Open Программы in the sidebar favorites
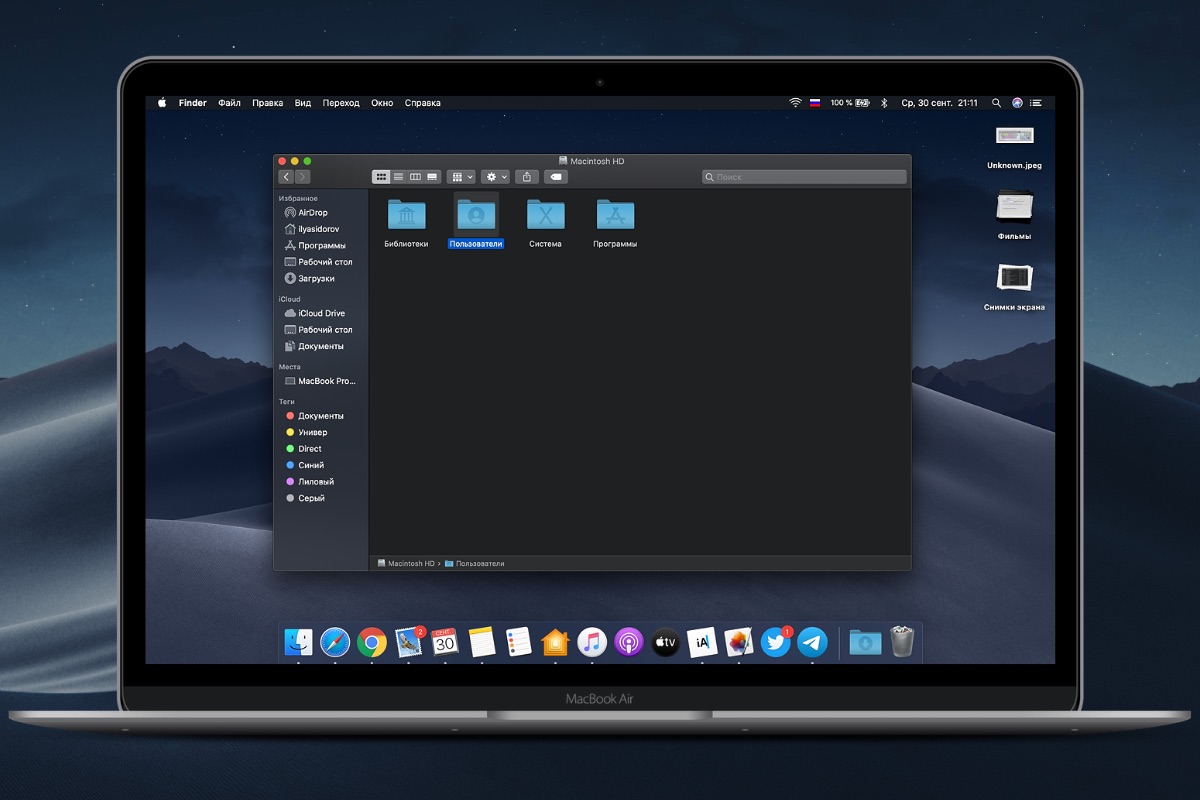The width and height of the screenshot is (1200, 800). point(315,246)
